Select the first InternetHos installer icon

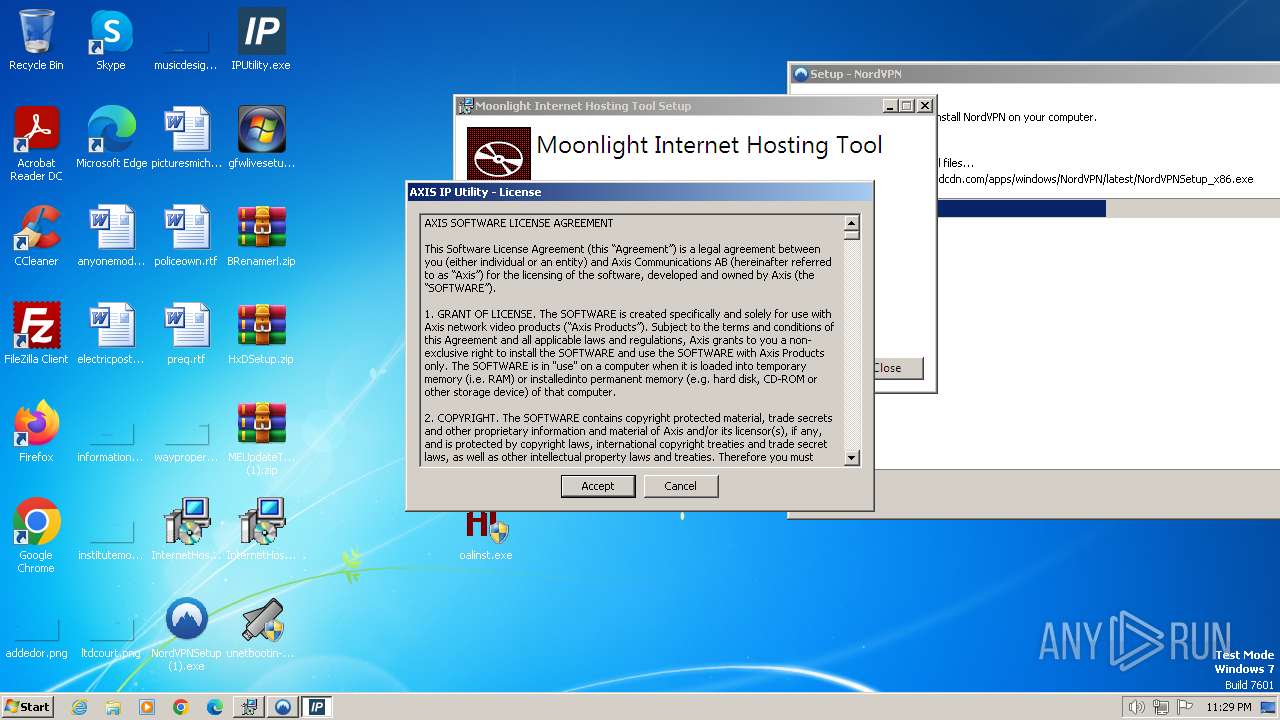tap(186, 530)
